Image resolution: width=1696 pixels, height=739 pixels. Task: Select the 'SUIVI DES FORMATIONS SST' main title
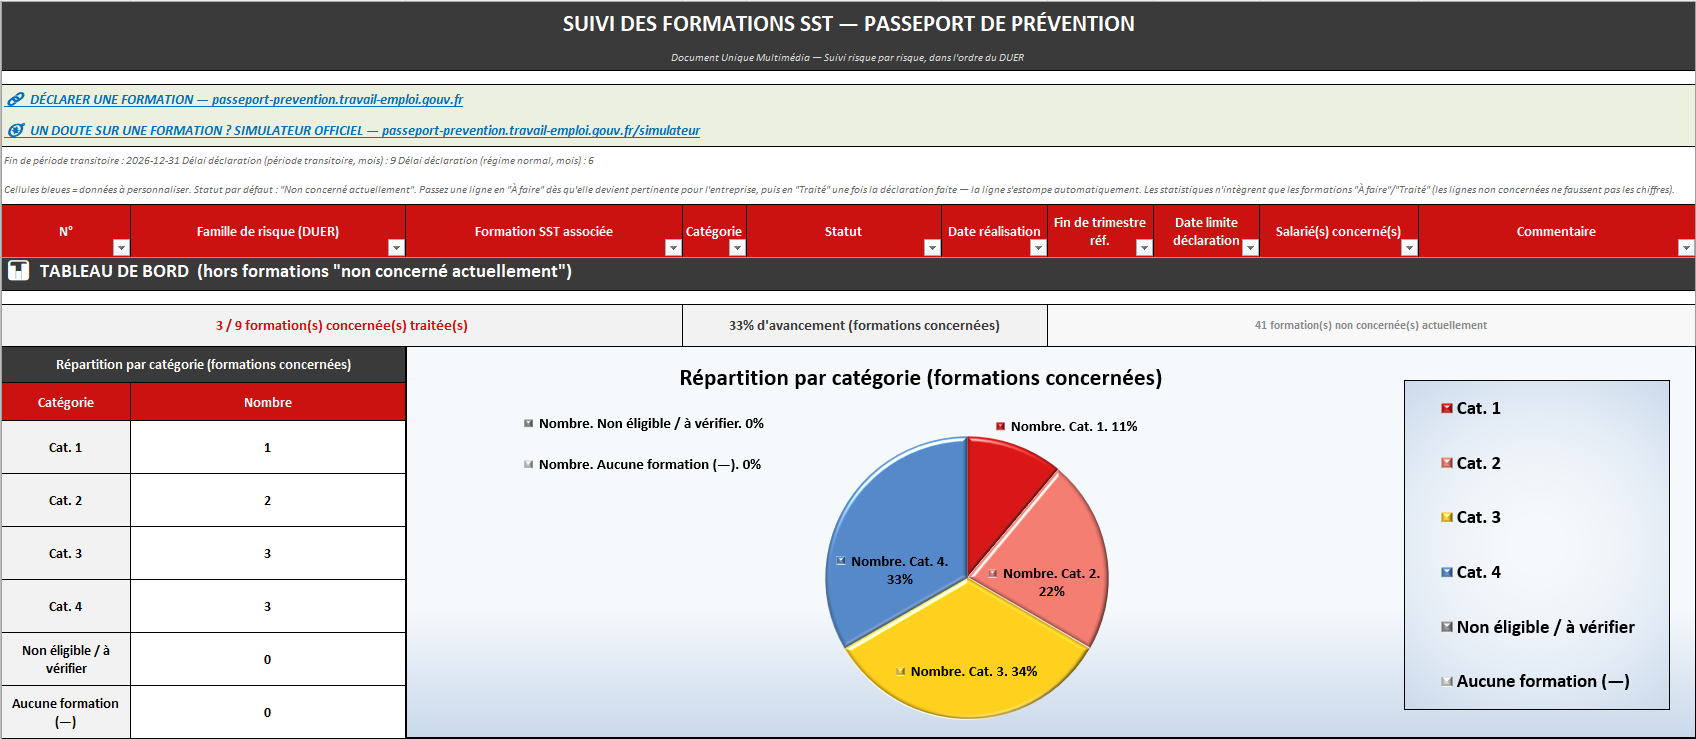(x=848, y=24)
